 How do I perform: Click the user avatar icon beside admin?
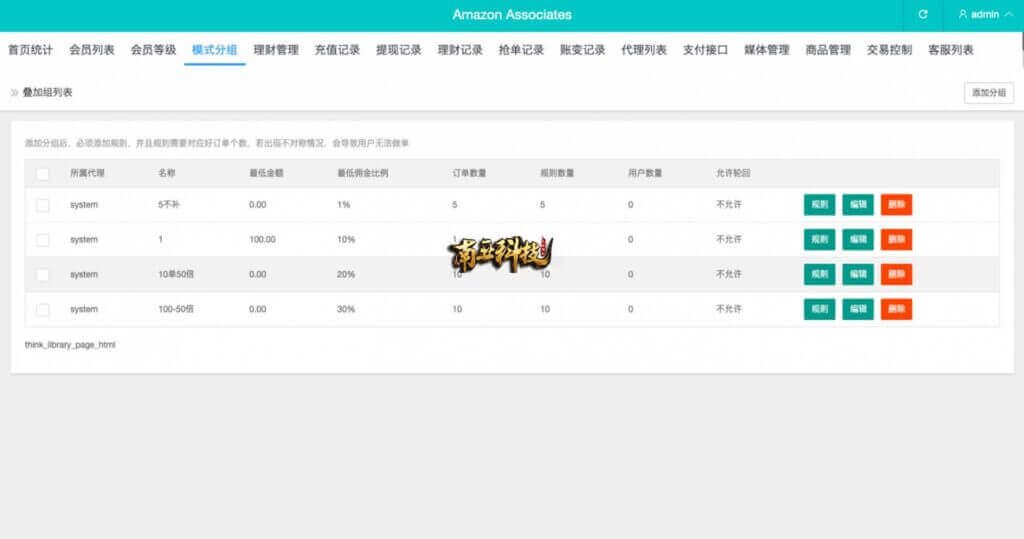(x=963, y=15)
